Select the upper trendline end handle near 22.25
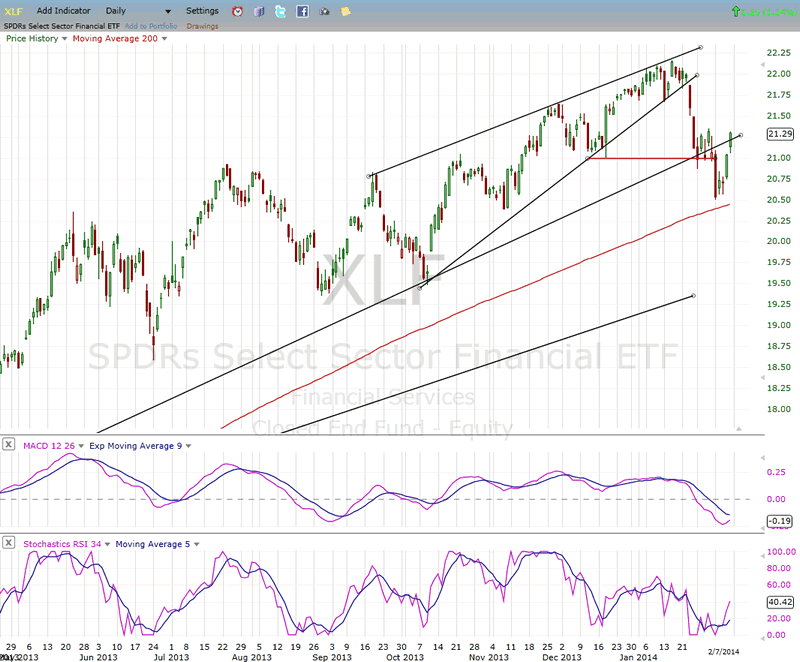Viewport: 800px width, 662px height. [x=701, y=47]
